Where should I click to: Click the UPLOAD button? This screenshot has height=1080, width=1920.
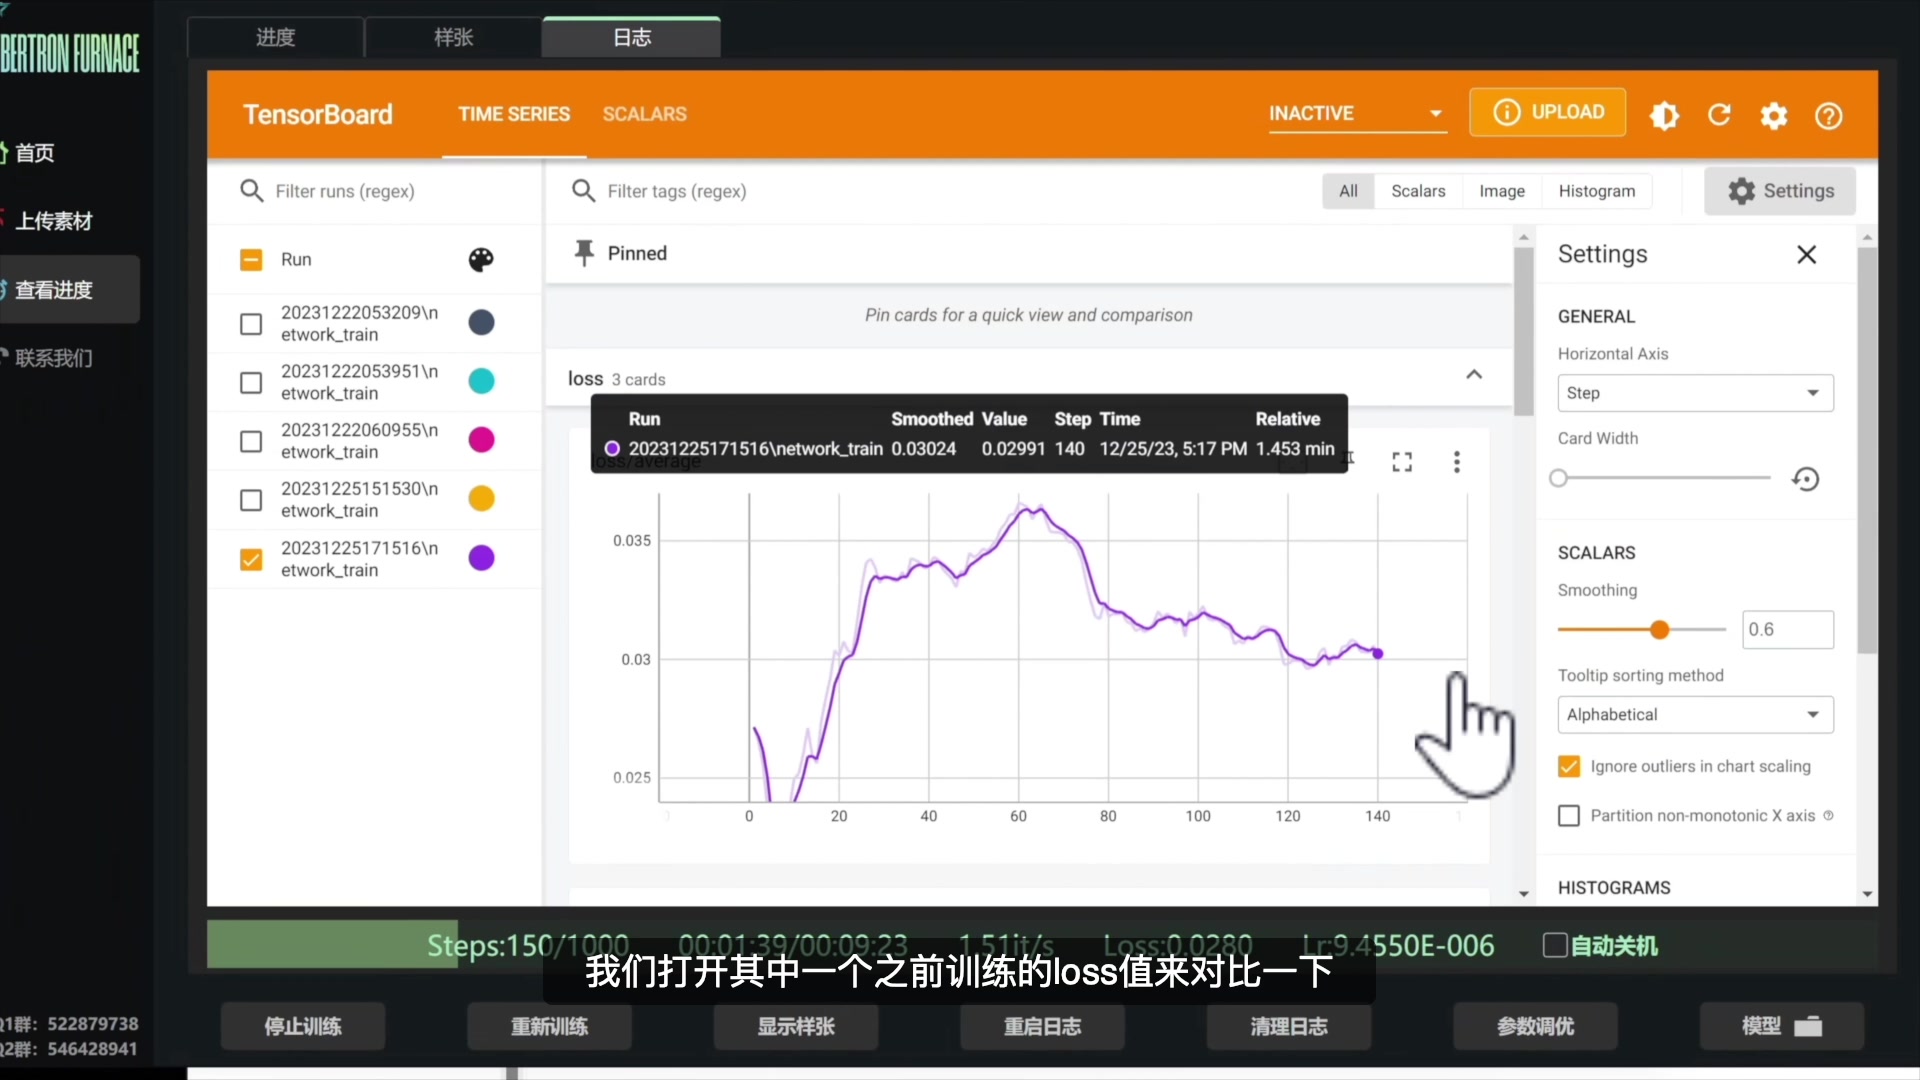pyautogui.click(x=1547, y=112)
